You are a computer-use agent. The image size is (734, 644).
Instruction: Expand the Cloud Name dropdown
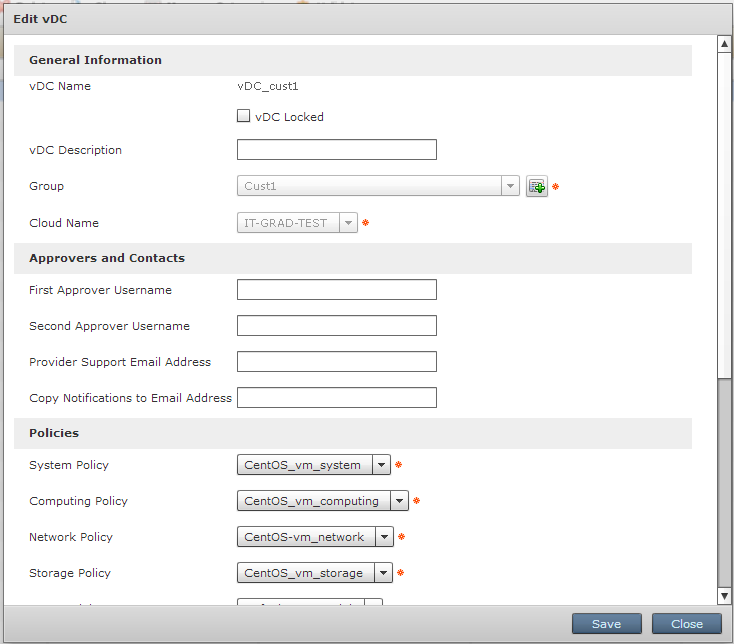(x=348, y=223)
